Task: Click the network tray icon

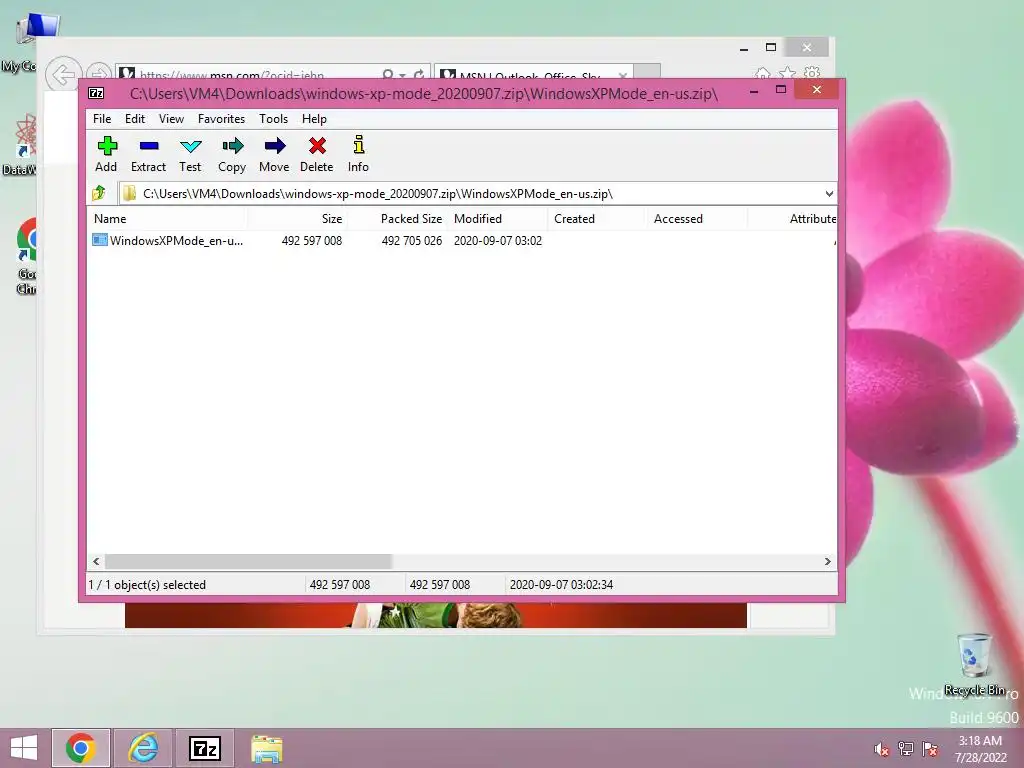Action: point(906,749)
